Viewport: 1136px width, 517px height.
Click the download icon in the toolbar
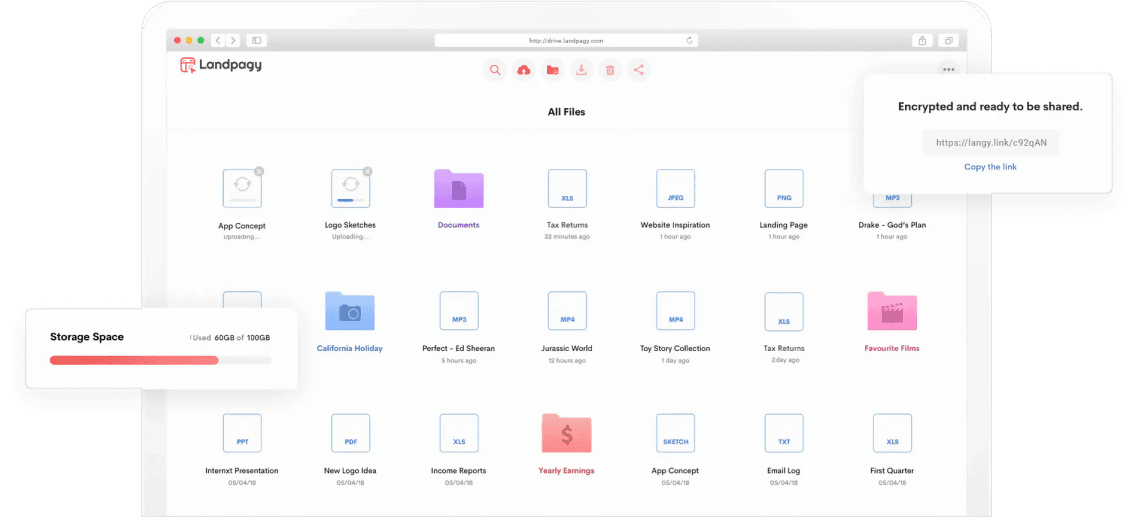(x=581, y=70)
